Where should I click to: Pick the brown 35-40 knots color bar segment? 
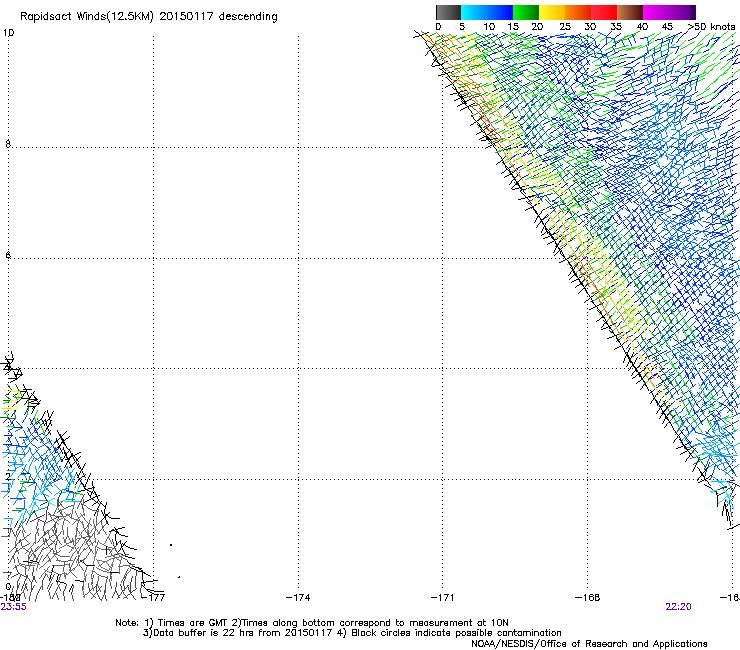[630, 12]
